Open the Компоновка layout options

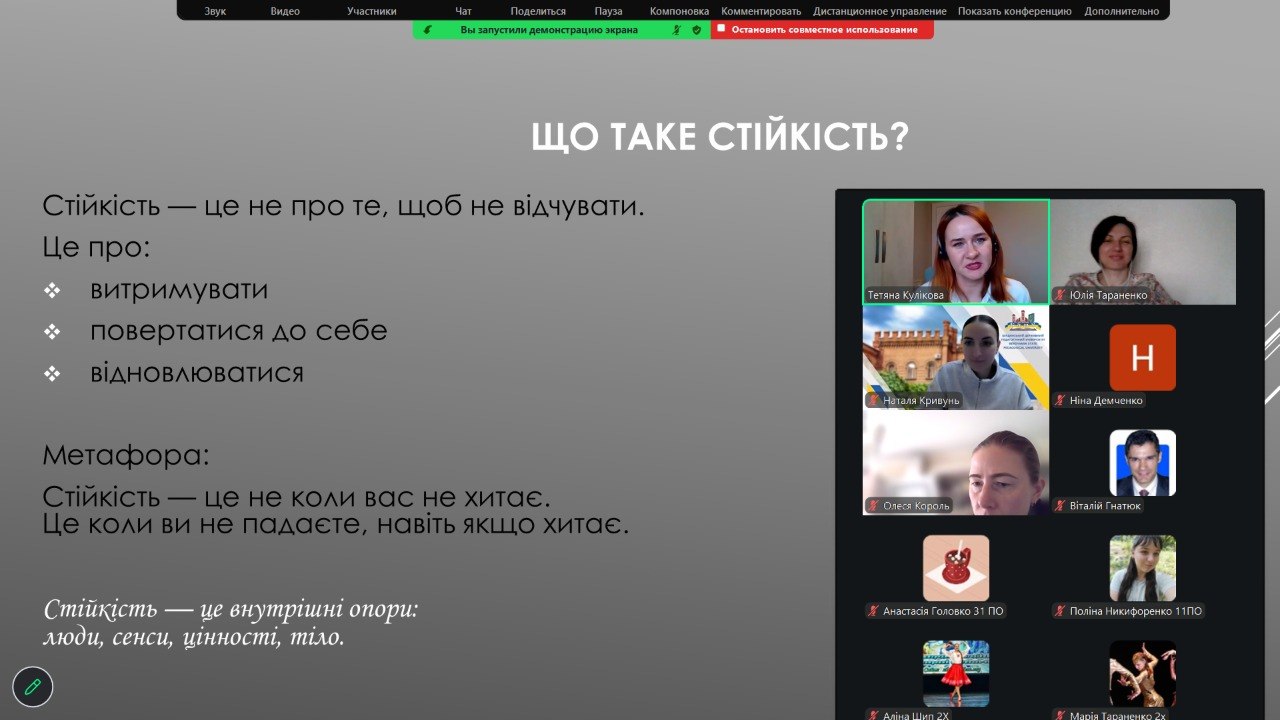click(x=679, y=11)
